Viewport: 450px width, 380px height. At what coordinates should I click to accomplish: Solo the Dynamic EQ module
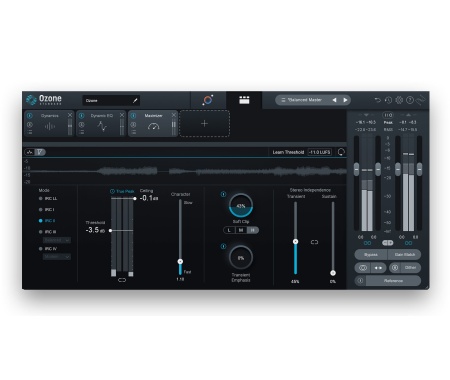[x=82, y=124]
